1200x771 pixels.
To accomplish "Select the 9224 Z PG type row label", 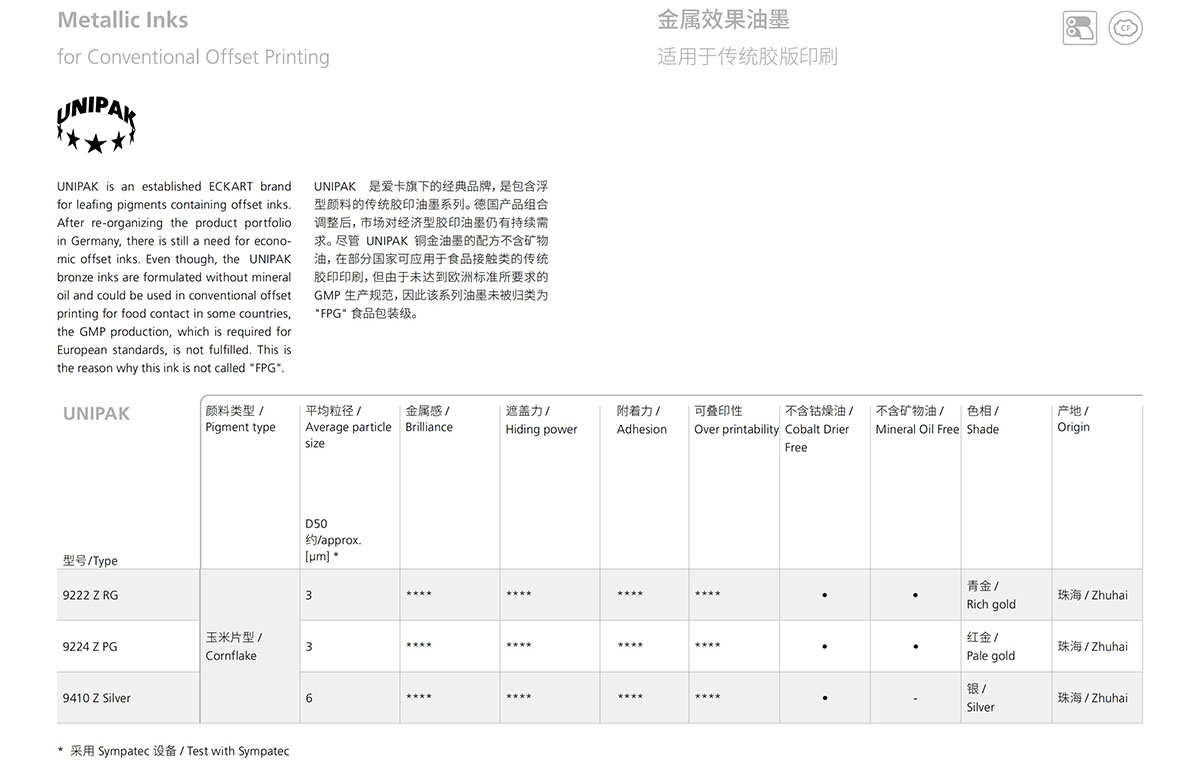I will tap(90, 647).
